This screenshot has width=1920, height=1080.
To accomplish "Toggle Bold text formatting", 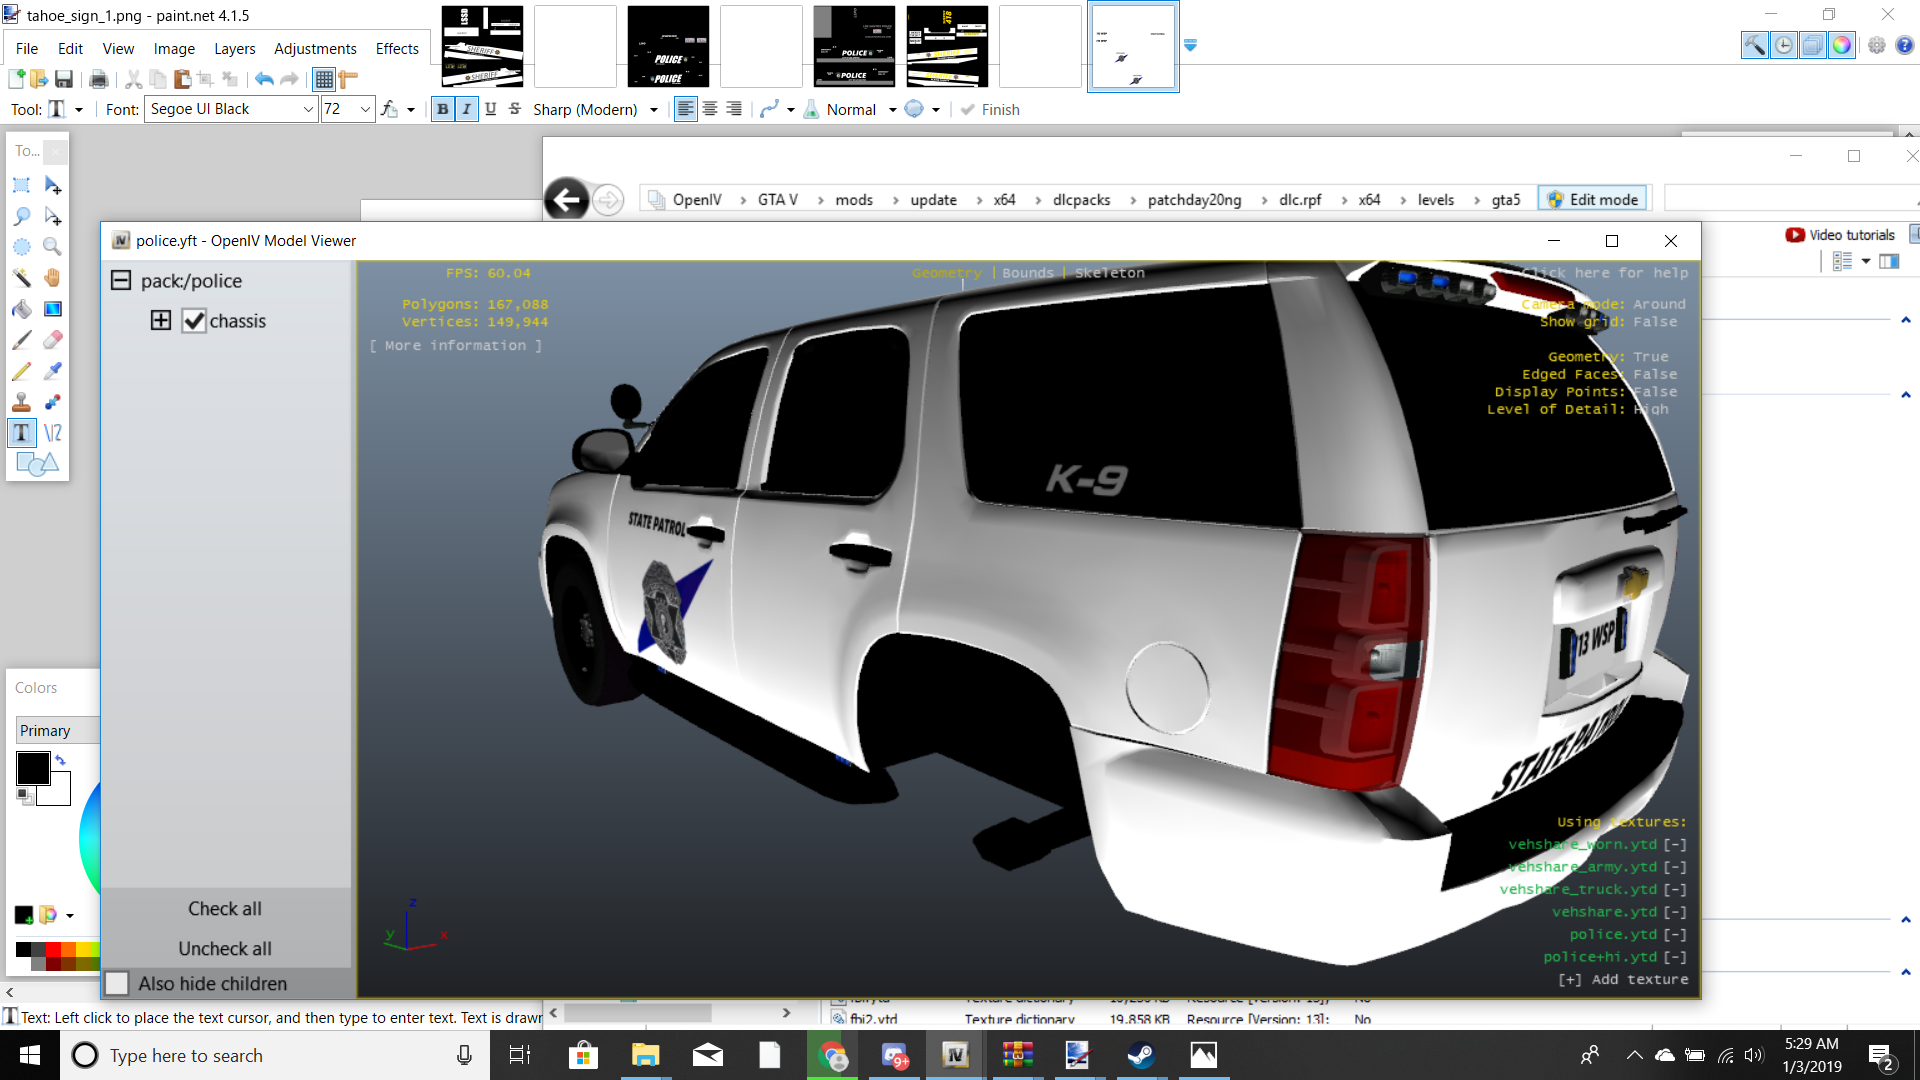I will pyautogui.click(x=442, y=109).
